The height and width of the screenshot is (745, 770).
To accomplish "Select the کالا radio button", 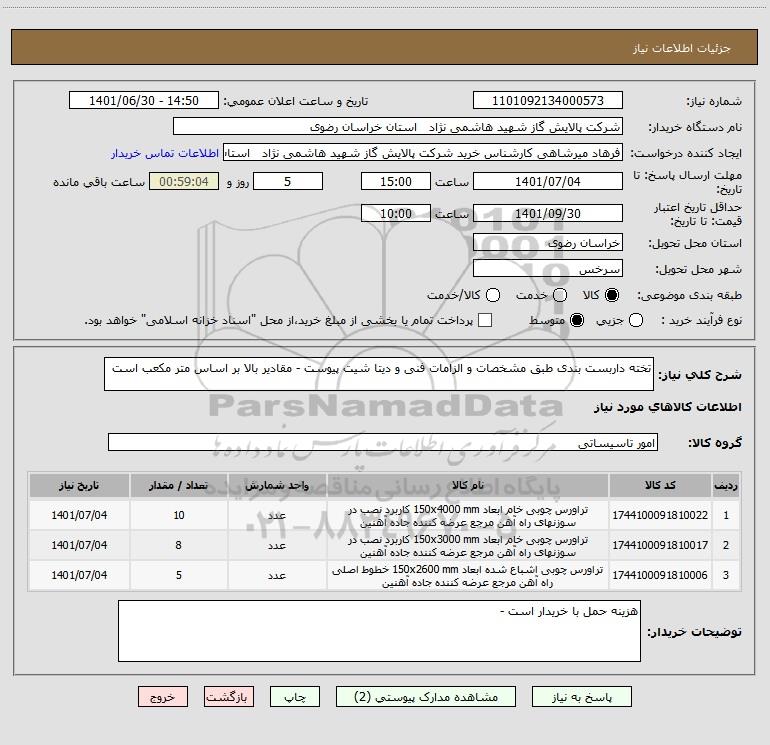I will tap(612, 295).
